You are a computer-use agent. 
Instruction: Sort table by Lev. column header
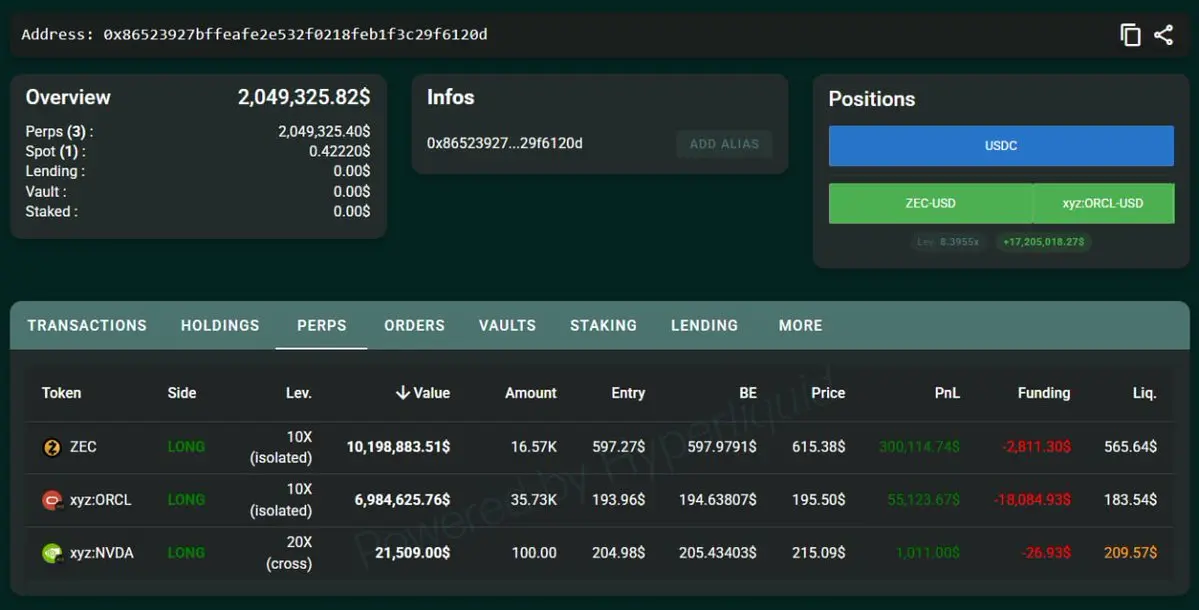click(298, 393)
